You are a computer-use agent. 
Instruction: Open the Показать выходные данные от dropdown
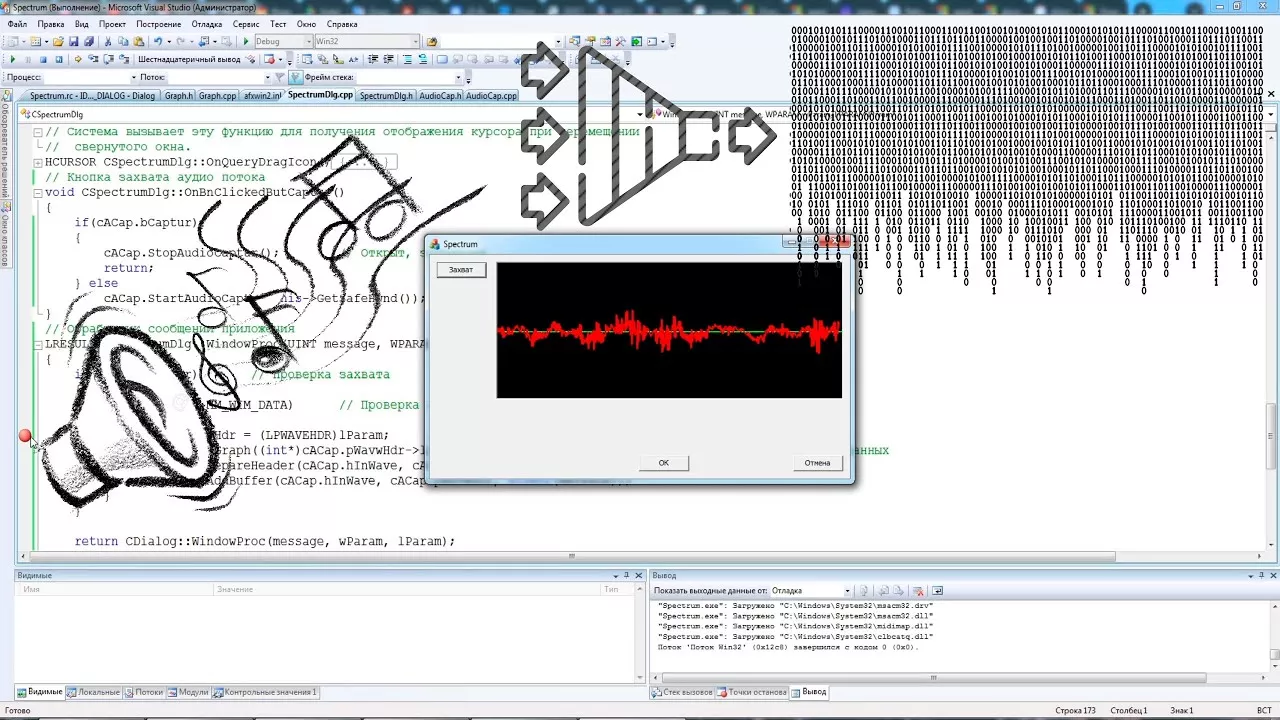tap(848, 591)
